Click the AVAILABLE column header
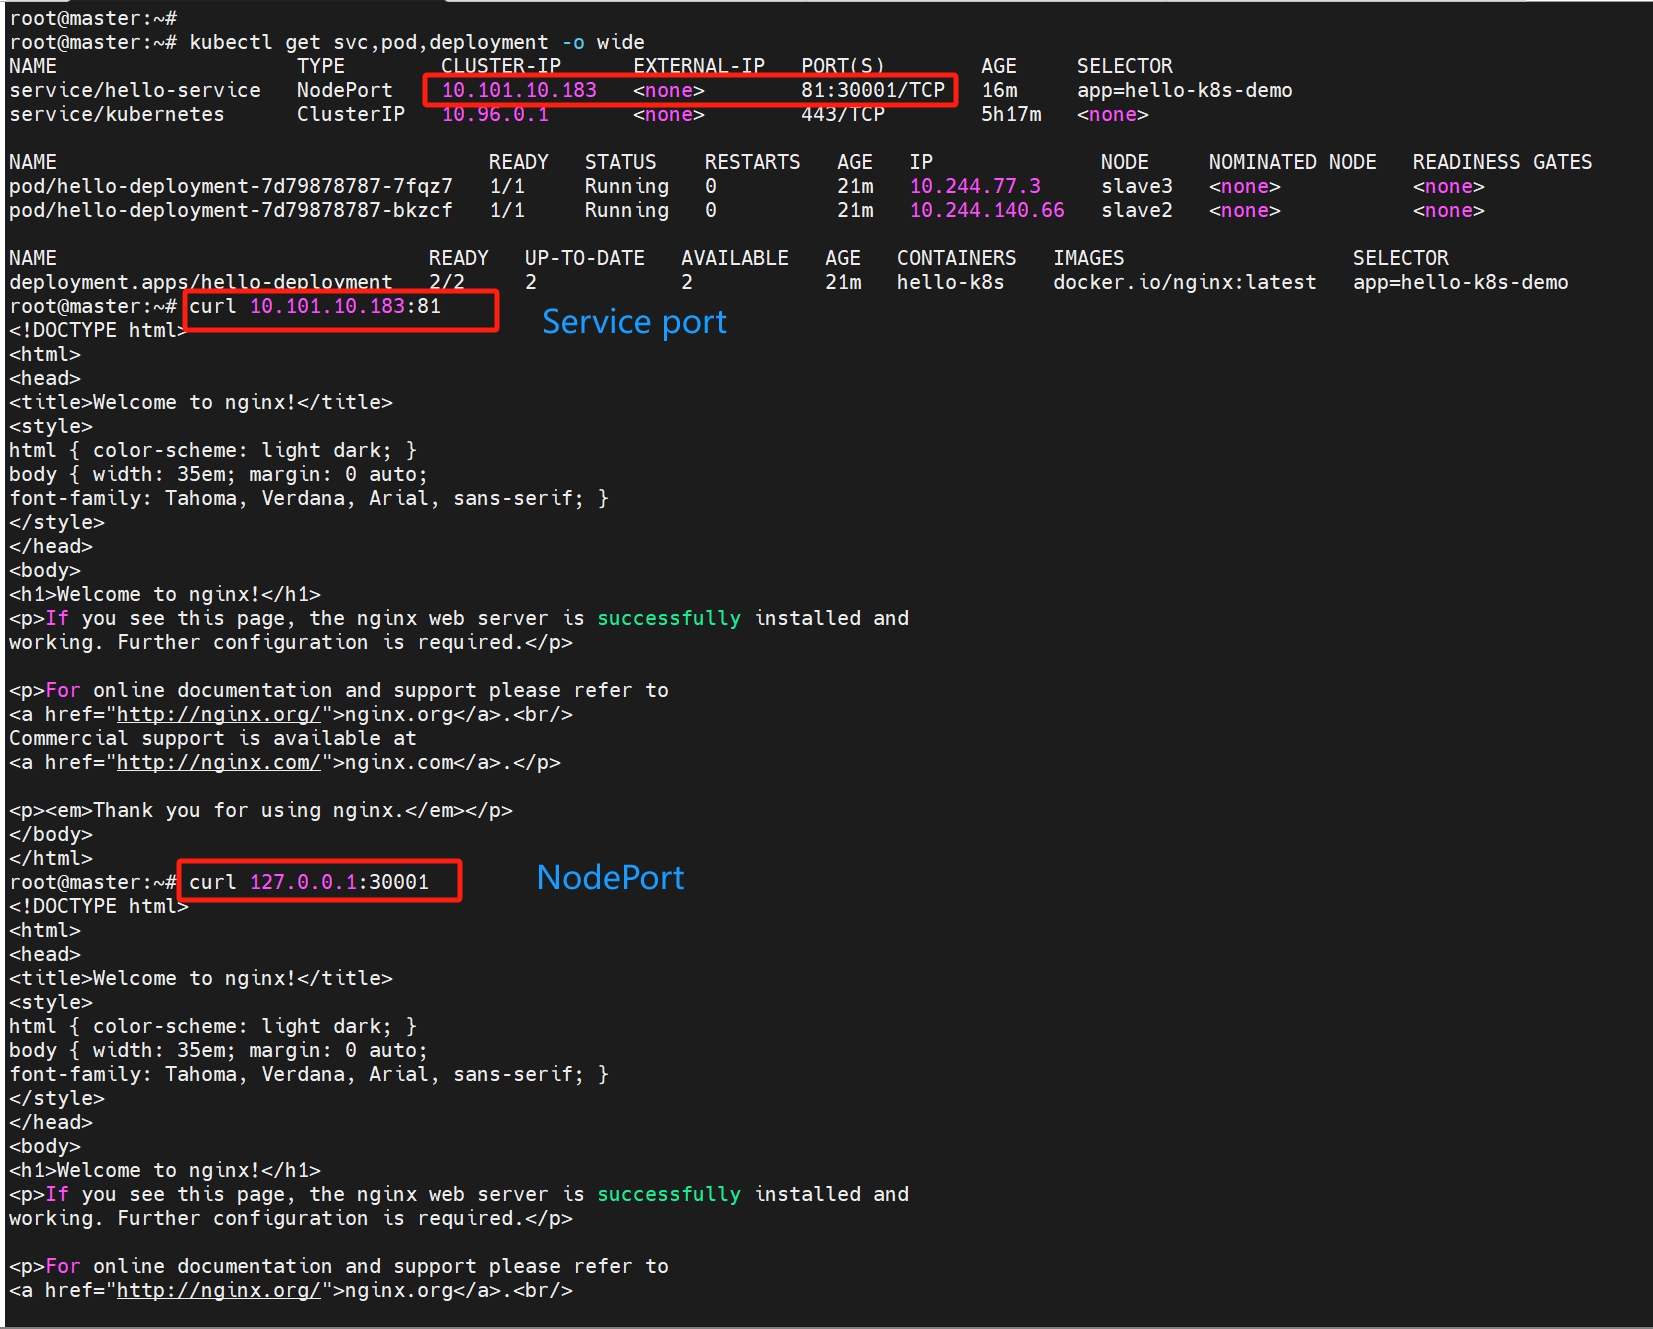 pyautogui.click(x=735, y=258)
